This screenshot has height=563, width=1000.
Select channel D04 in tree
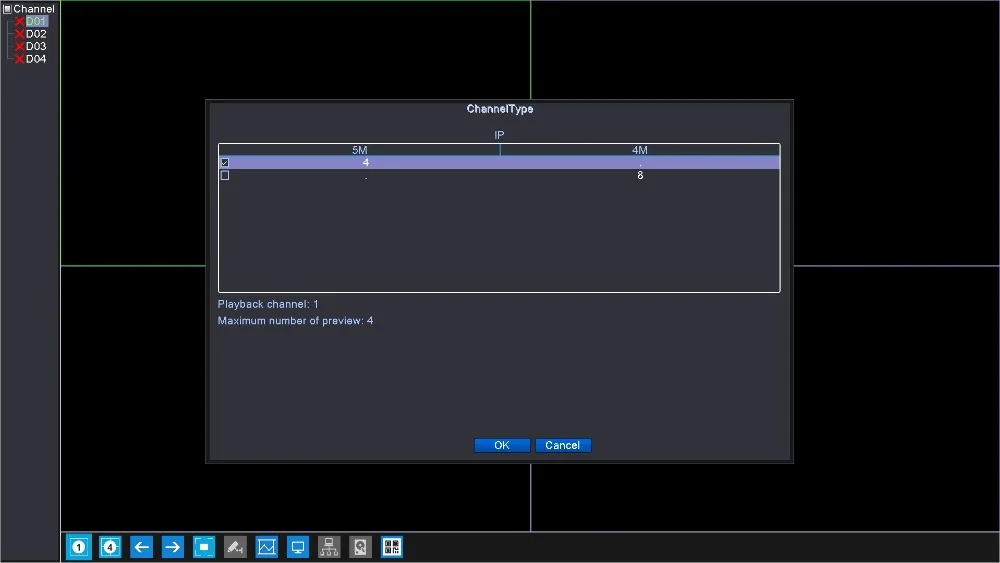(36, 59)
